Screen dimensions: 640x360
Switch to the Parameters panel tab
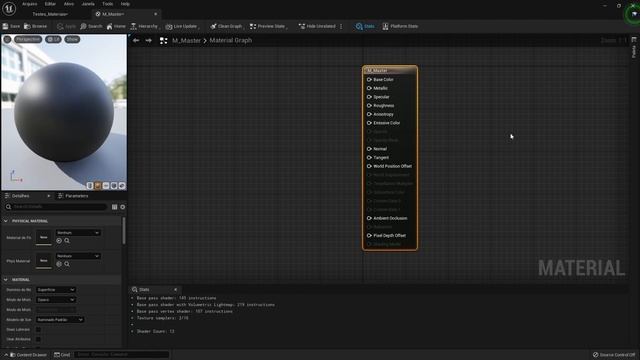tap(73, 196)
